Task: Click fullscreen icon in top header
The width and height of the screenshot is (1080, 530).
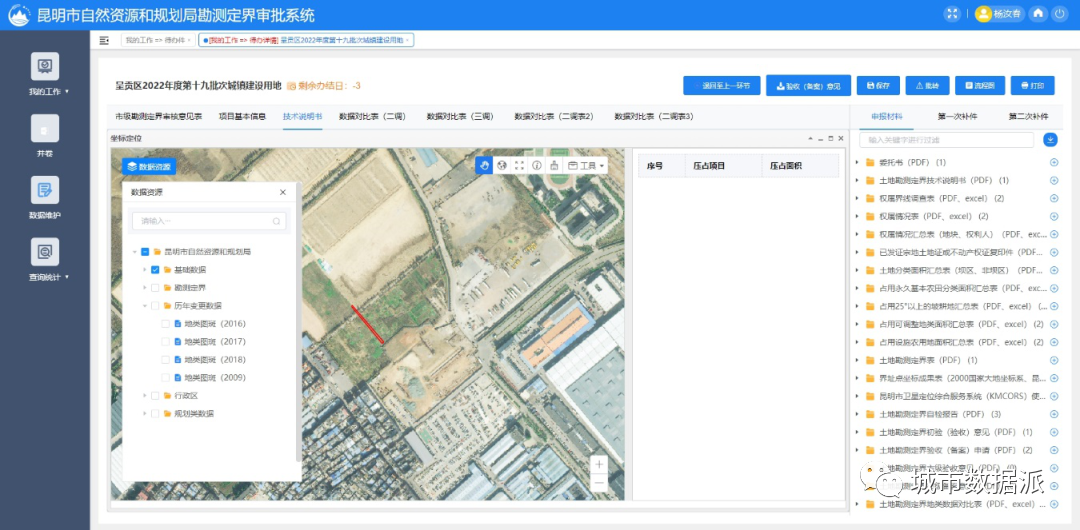Action: [x=953, y=14]
